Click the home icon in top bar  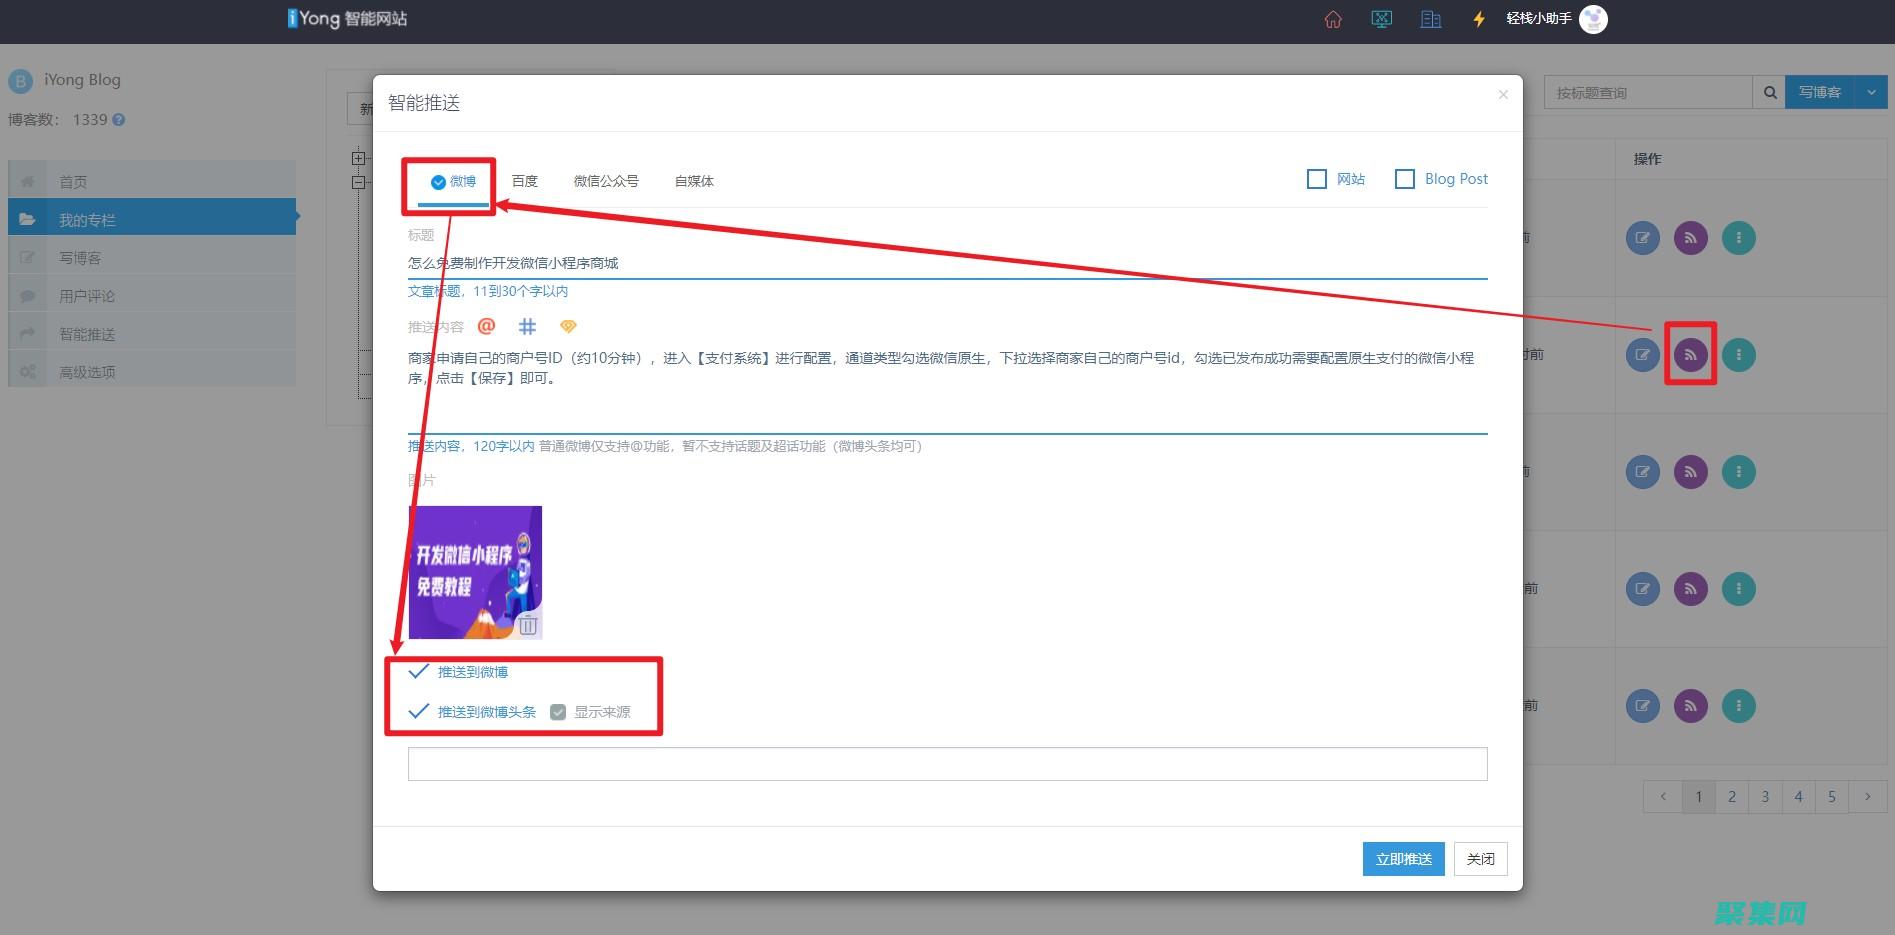[x=1332, y=19]
